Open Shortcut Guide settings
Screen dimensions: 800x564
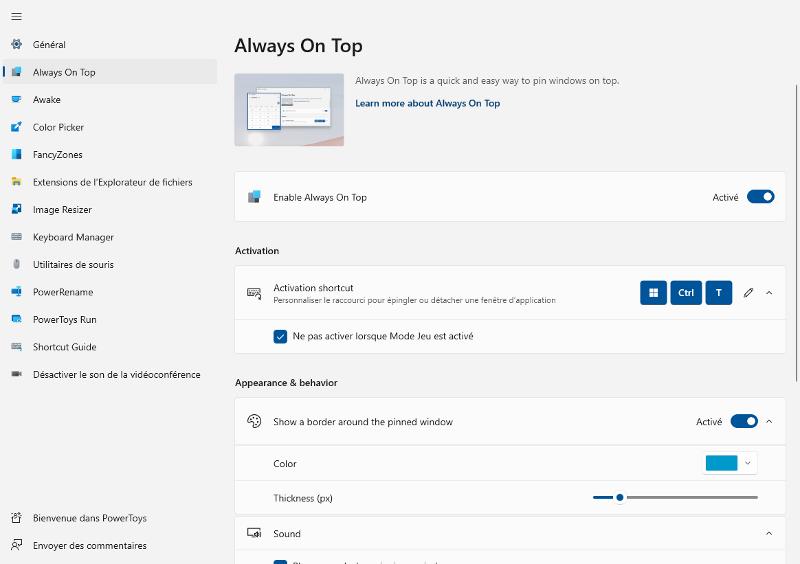pos(110,347)
